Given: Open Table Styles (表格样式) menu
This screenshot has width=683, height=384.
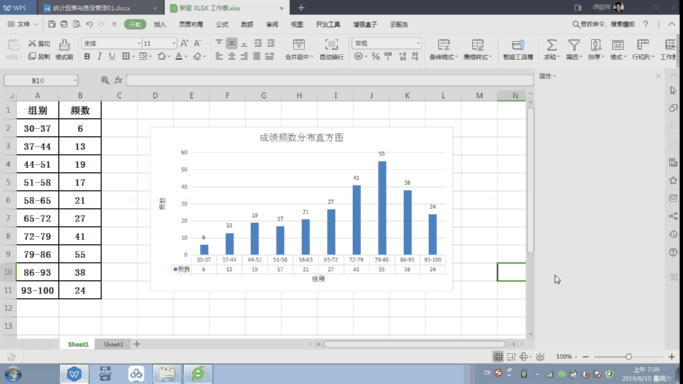Looking at the screenshot, I should tap(477, 49).
